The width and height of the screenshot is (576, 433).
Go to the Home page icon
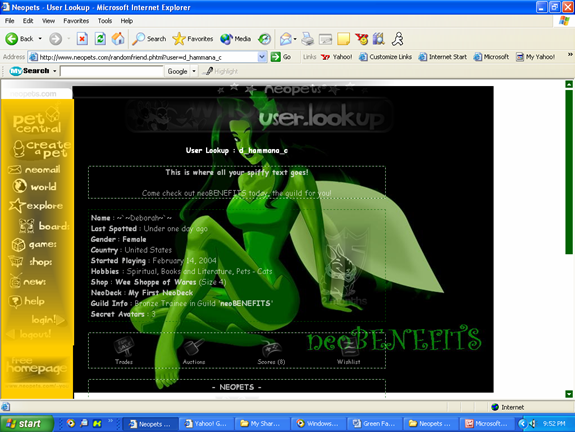(x=118, y=39)
